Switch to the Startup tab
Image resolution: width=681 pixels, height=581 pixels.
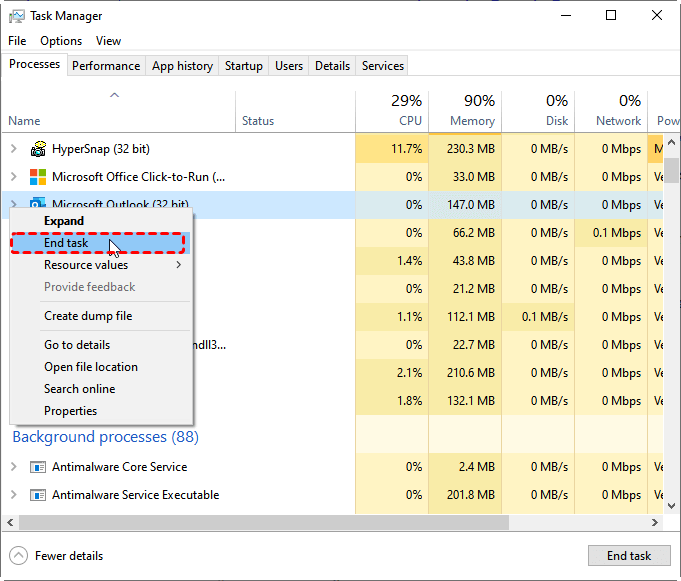point(244,66)
